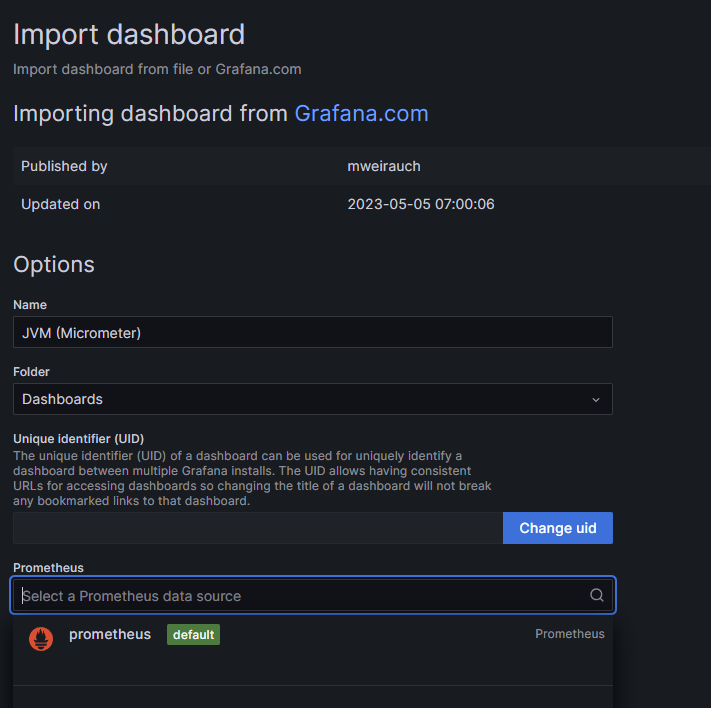Screen dimensions: 711x708
Task: Click the disabled UID text field
Action: (x=258, y=528)
